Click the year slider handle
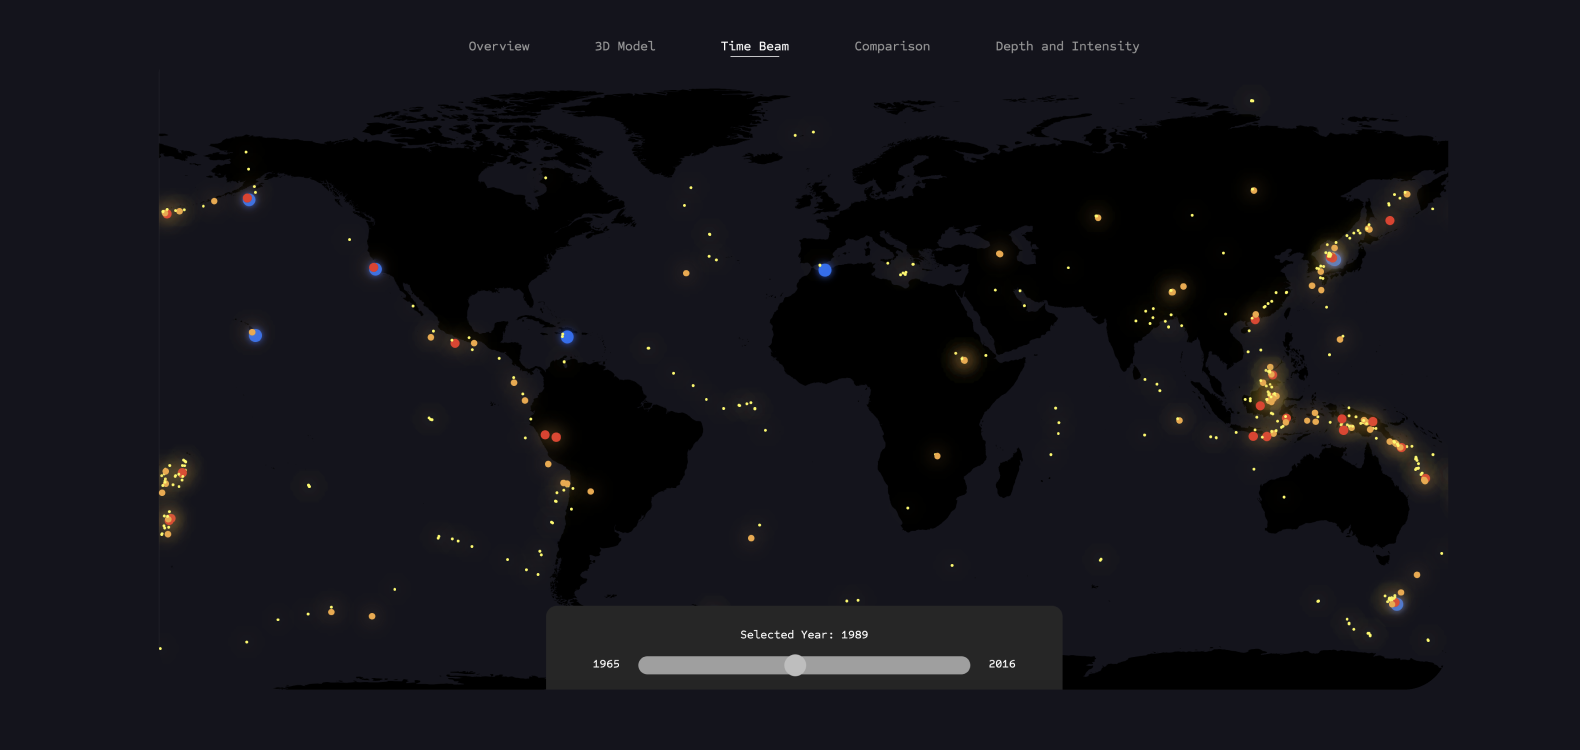Viewport: 1580px width, 750px height. 795,665
